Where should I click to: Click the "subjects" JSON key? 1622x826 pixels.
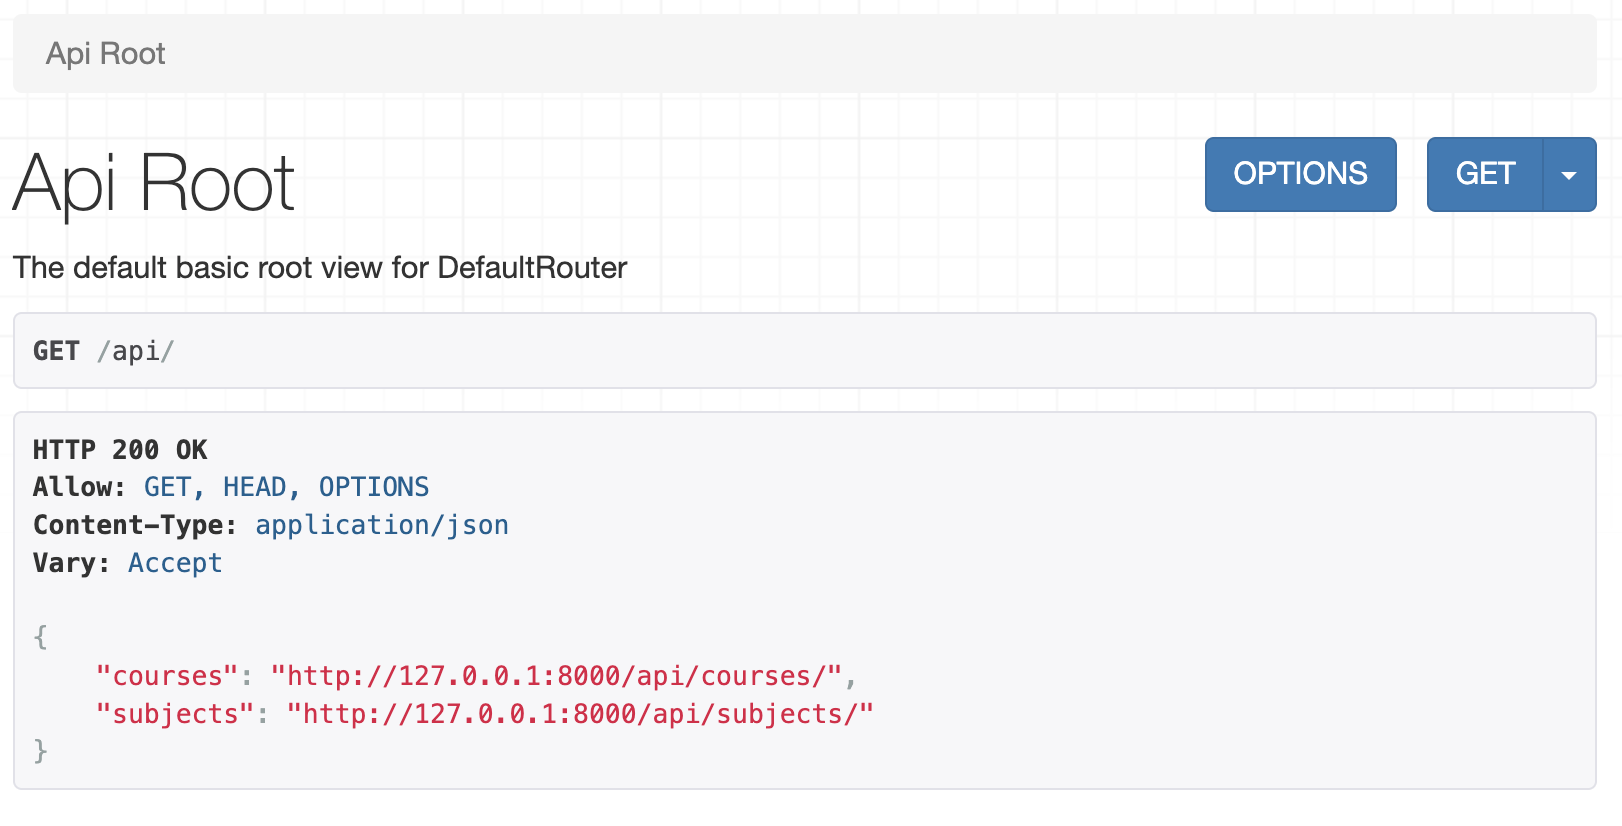[175, 714]
